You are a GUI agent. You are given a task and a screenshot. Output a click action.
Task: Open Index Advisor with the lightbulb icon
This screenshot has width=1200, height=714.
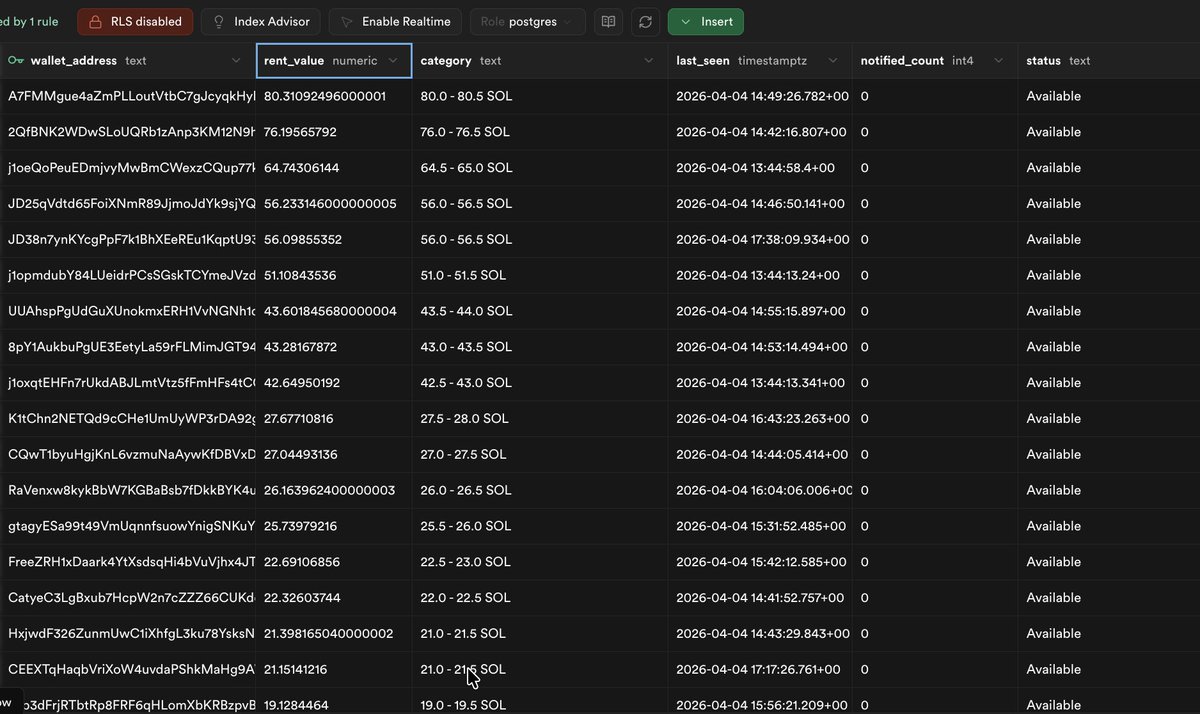click(x=260, y=21)
